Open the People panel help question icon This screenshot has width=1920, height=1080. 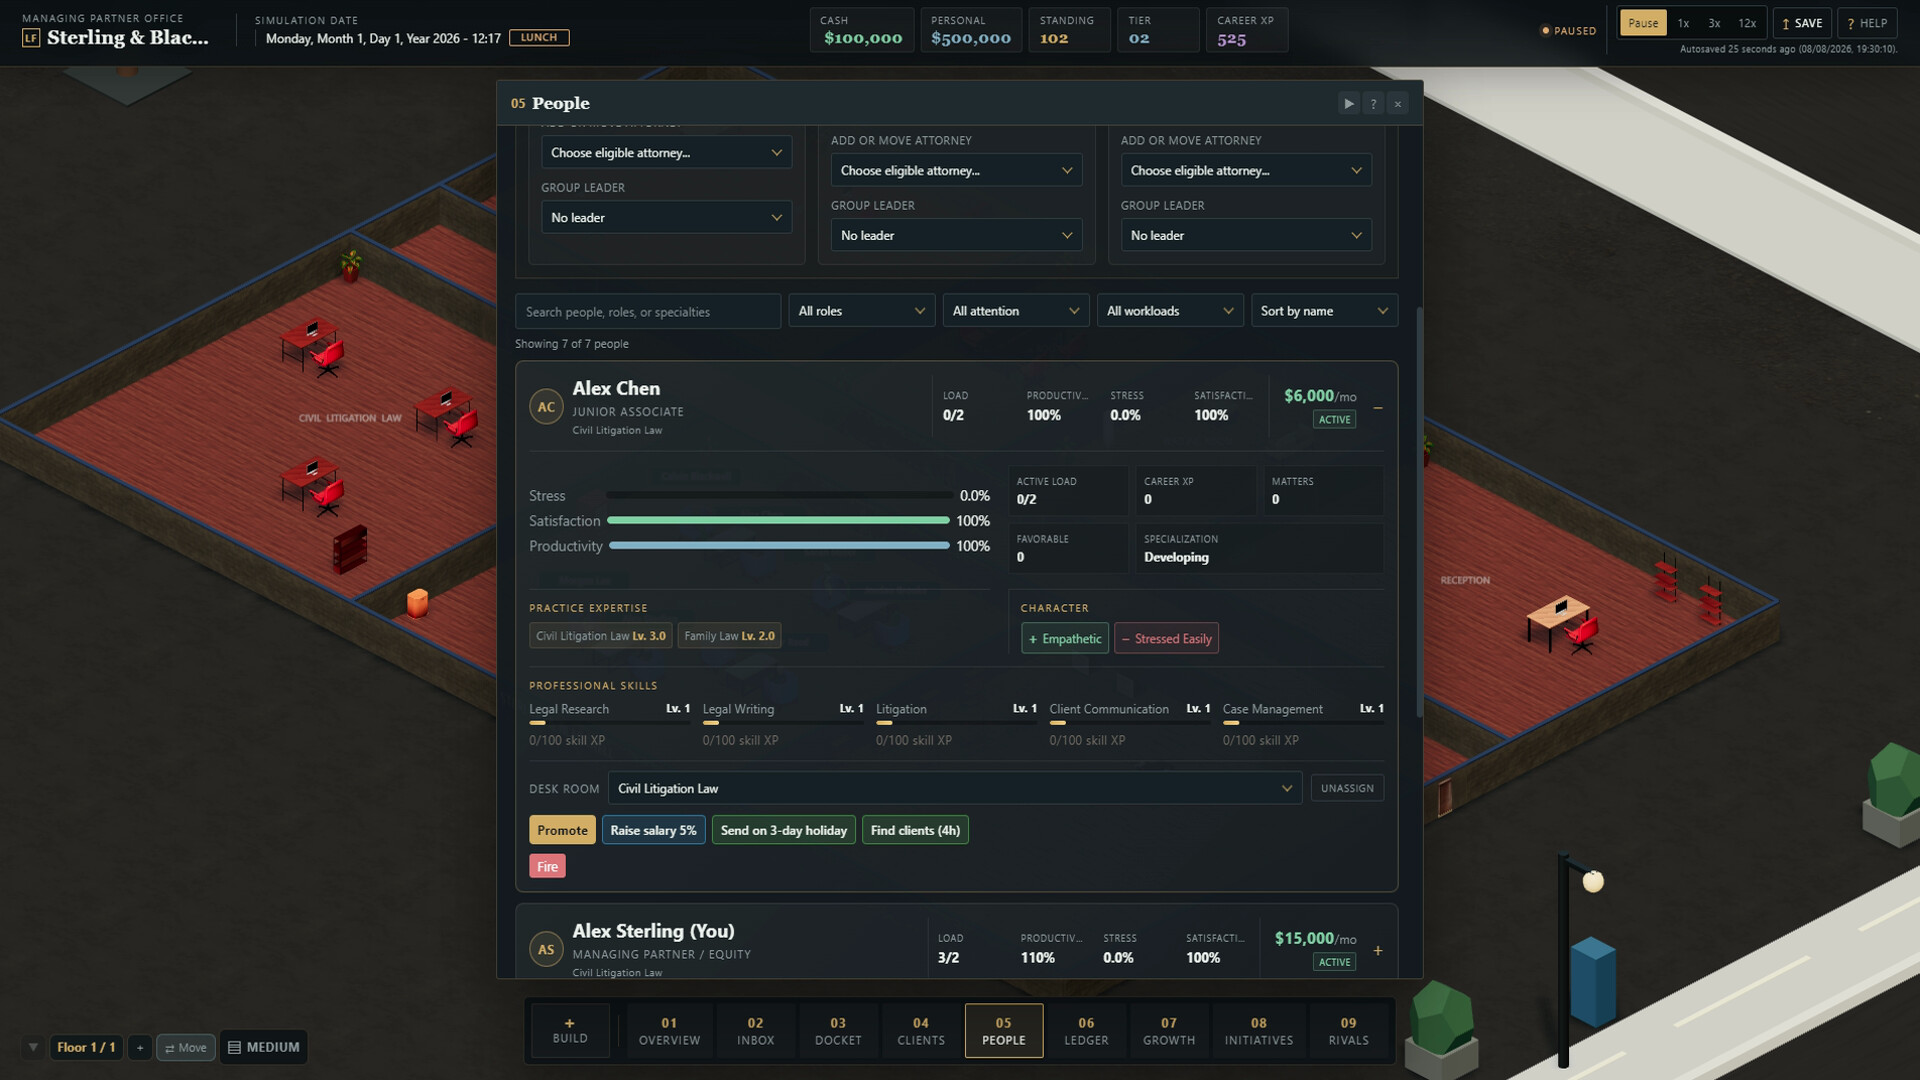(1373, 103)
